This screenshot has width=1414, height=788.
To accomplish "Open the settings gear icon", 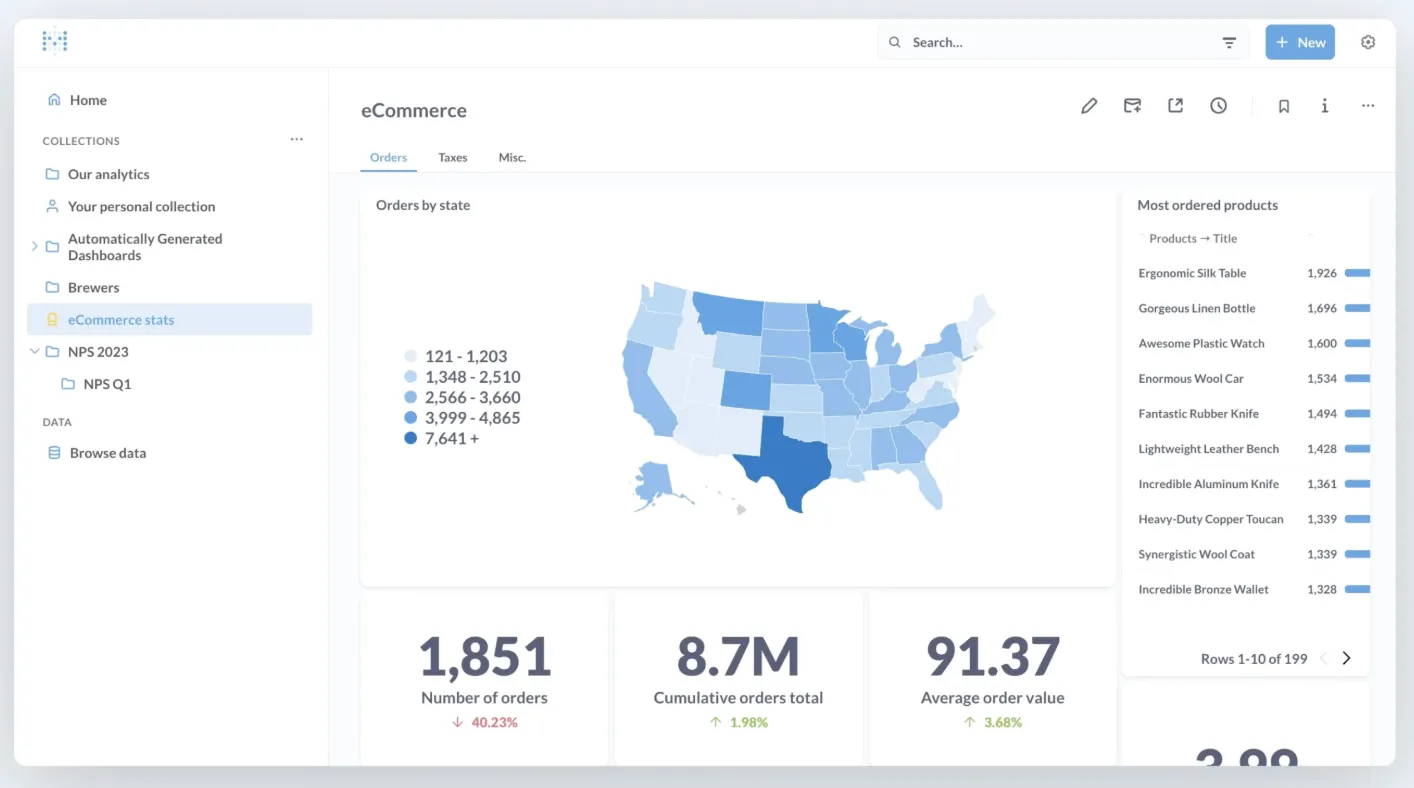I will coord(1368,42).
